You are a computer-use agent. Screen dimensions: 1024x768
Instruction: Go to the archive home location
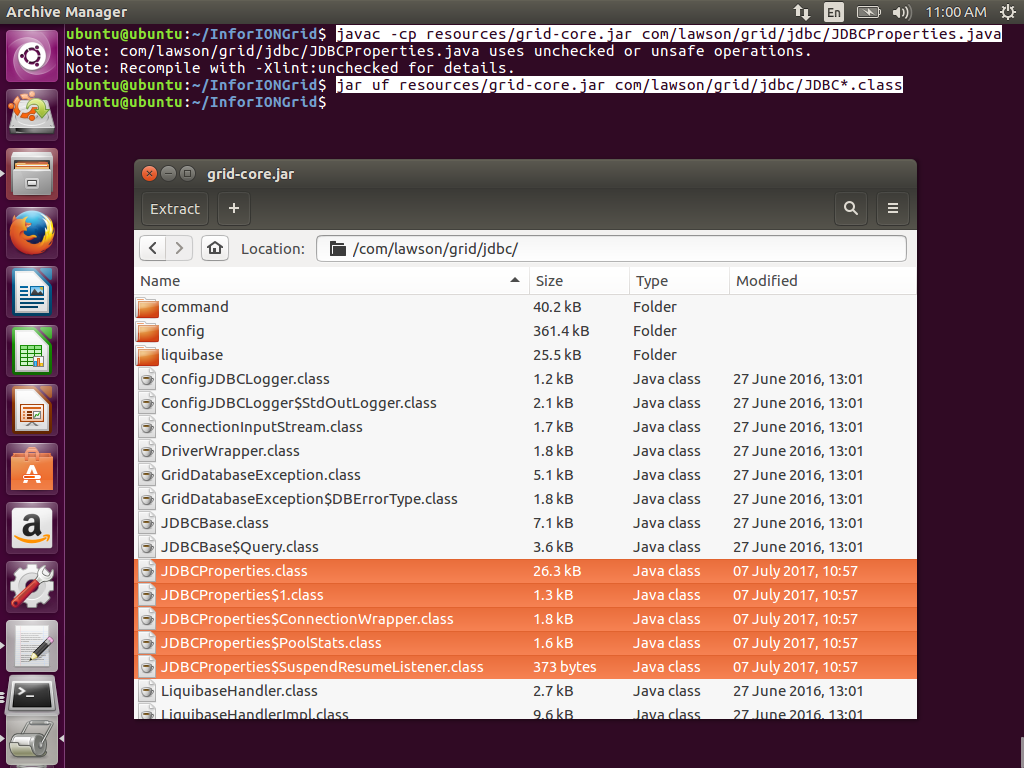[215, 248]
